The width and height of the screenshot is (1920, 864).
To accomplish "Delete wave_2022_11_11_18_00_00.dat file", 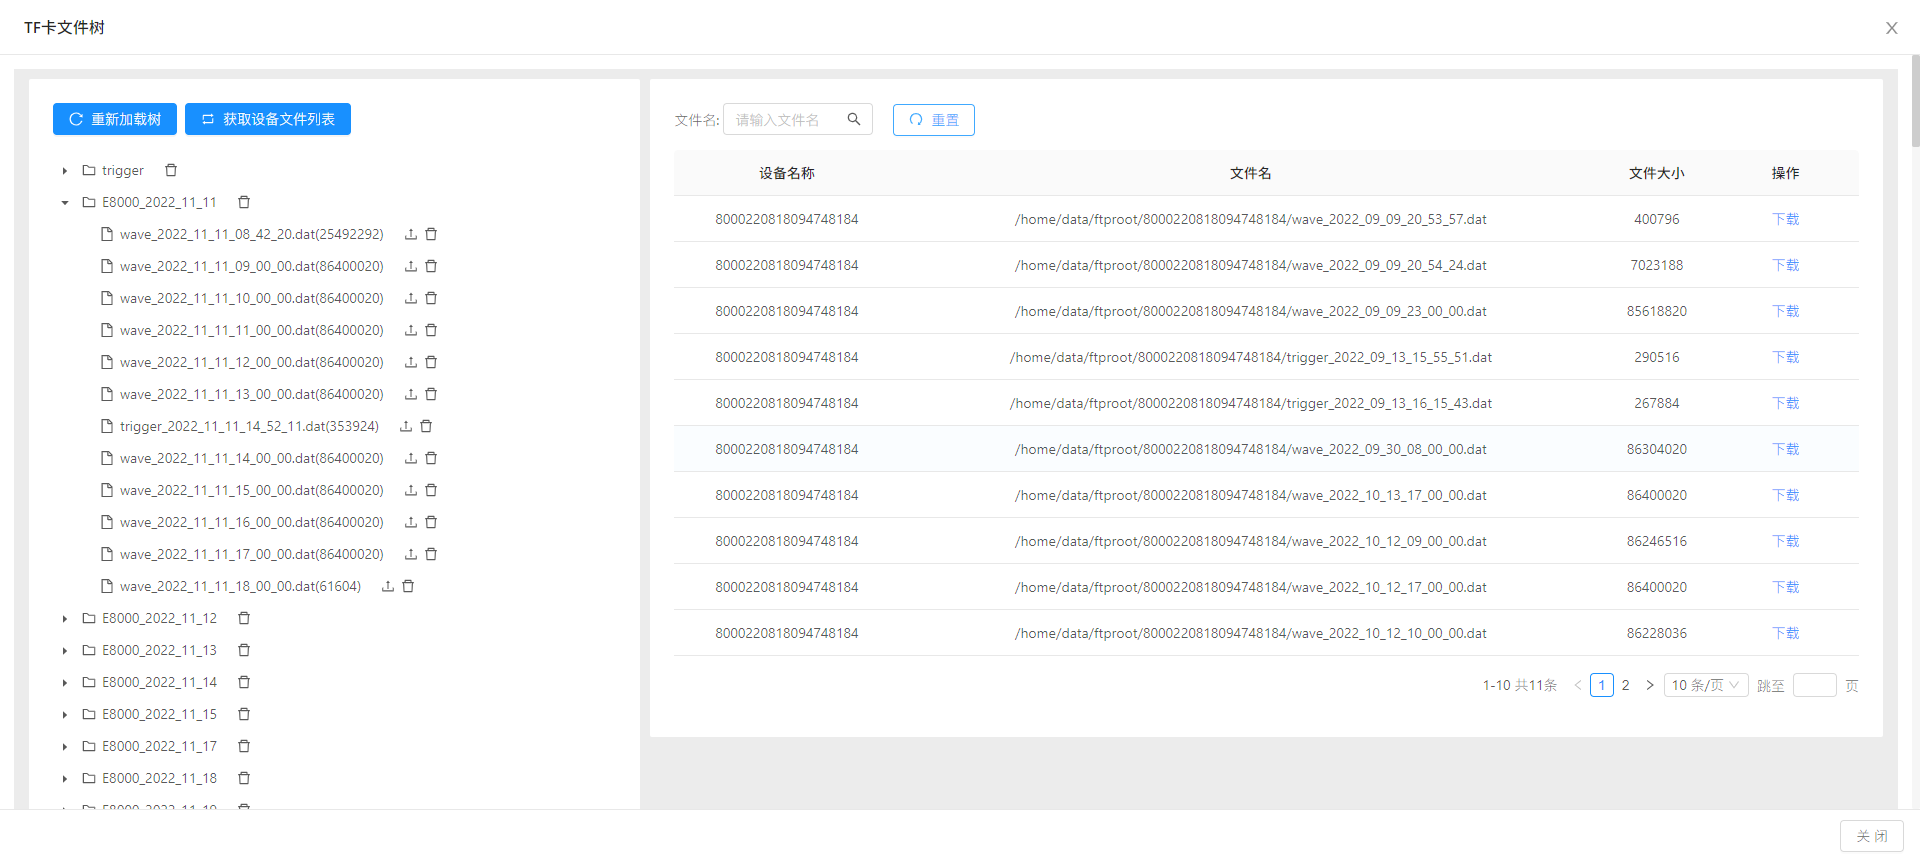I will point(408,586).
